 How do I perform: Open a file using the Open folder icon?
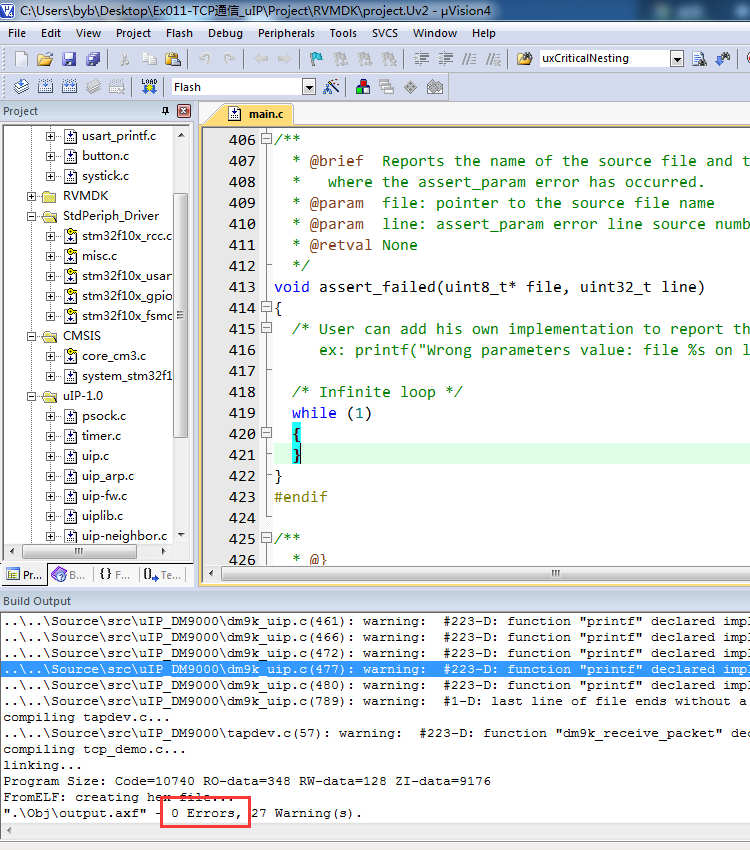(x=45, y=59)
